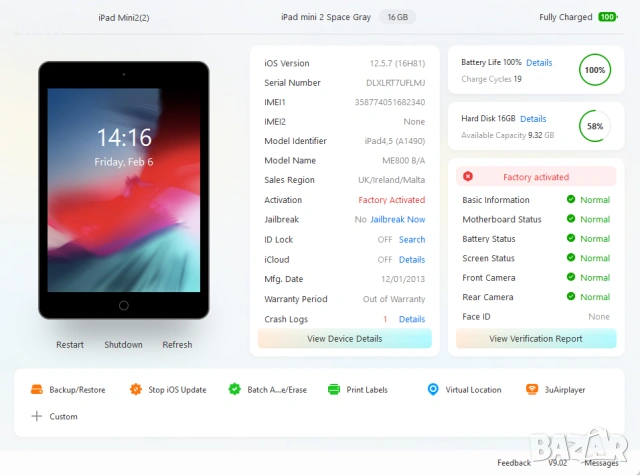Refresh the device information
640x475 pixels.
pos(177,345)
